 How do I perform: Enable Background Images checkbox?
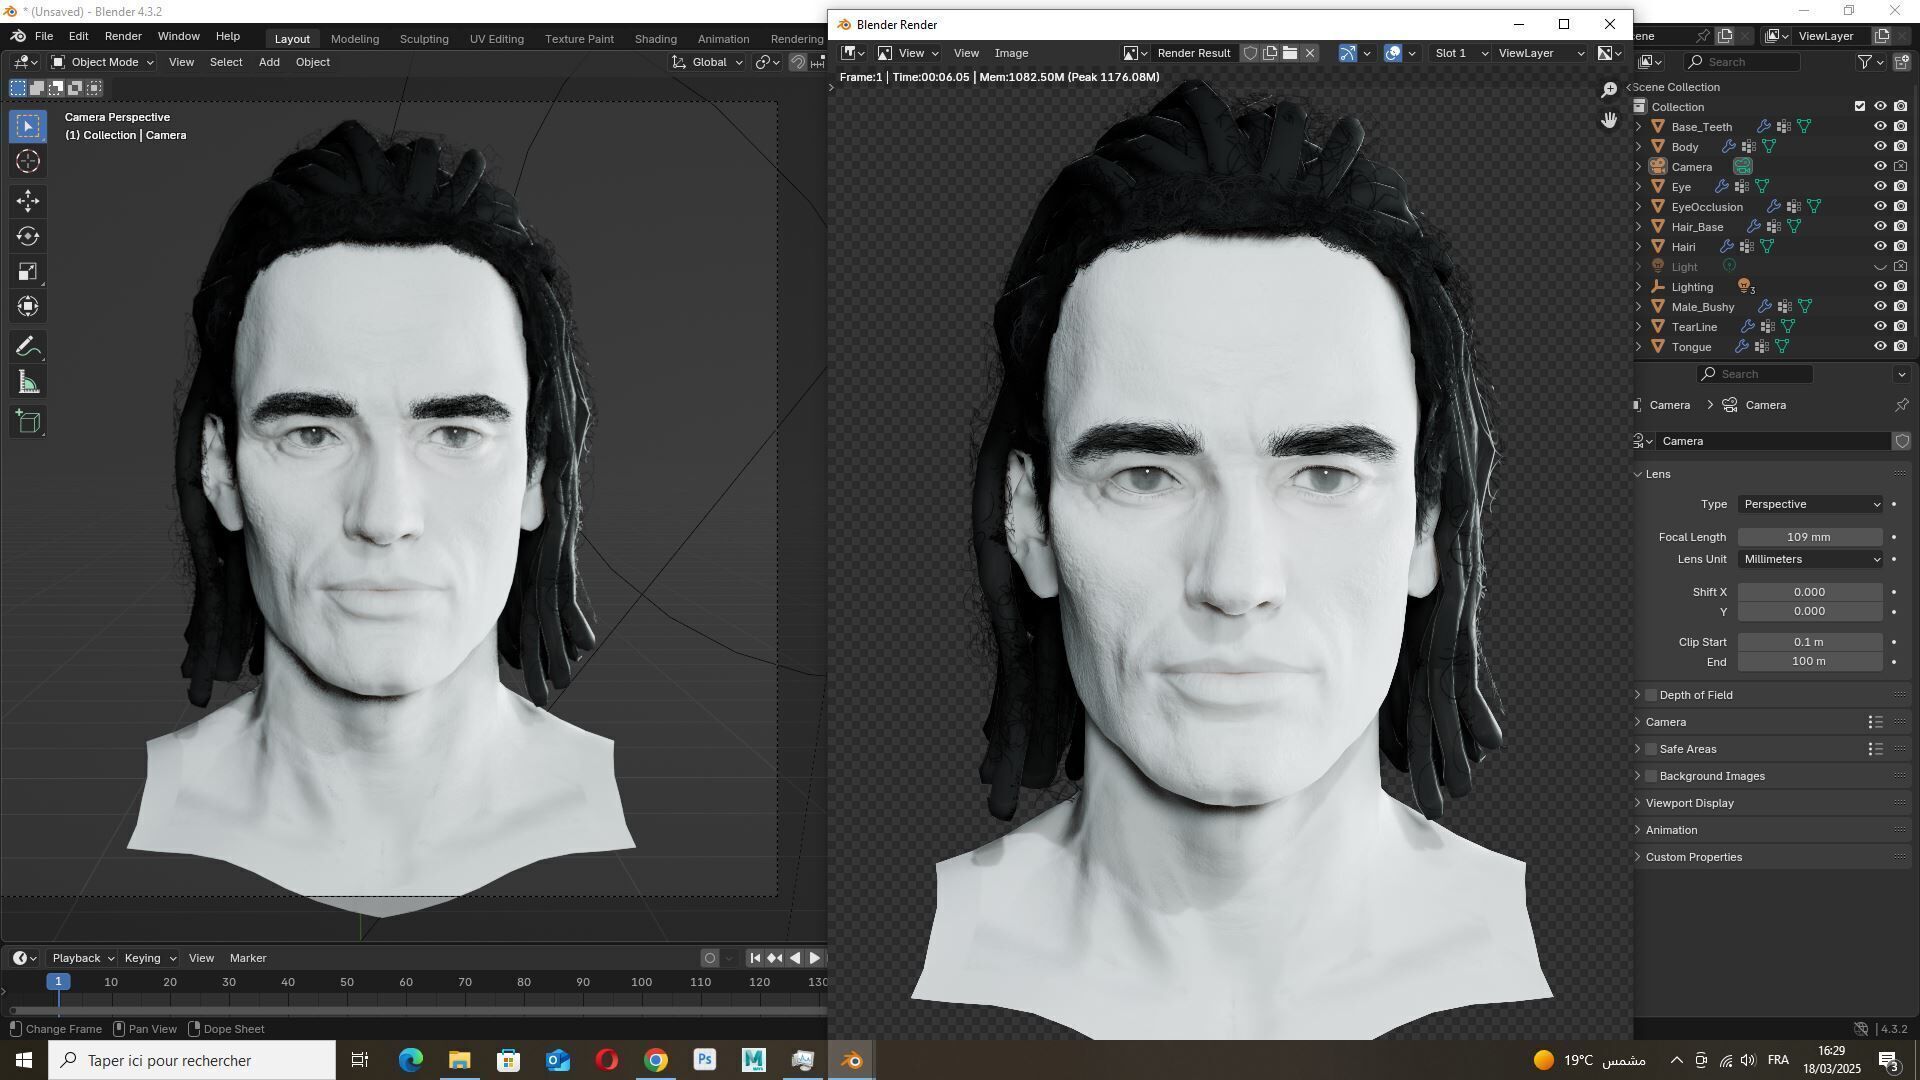1651,776
